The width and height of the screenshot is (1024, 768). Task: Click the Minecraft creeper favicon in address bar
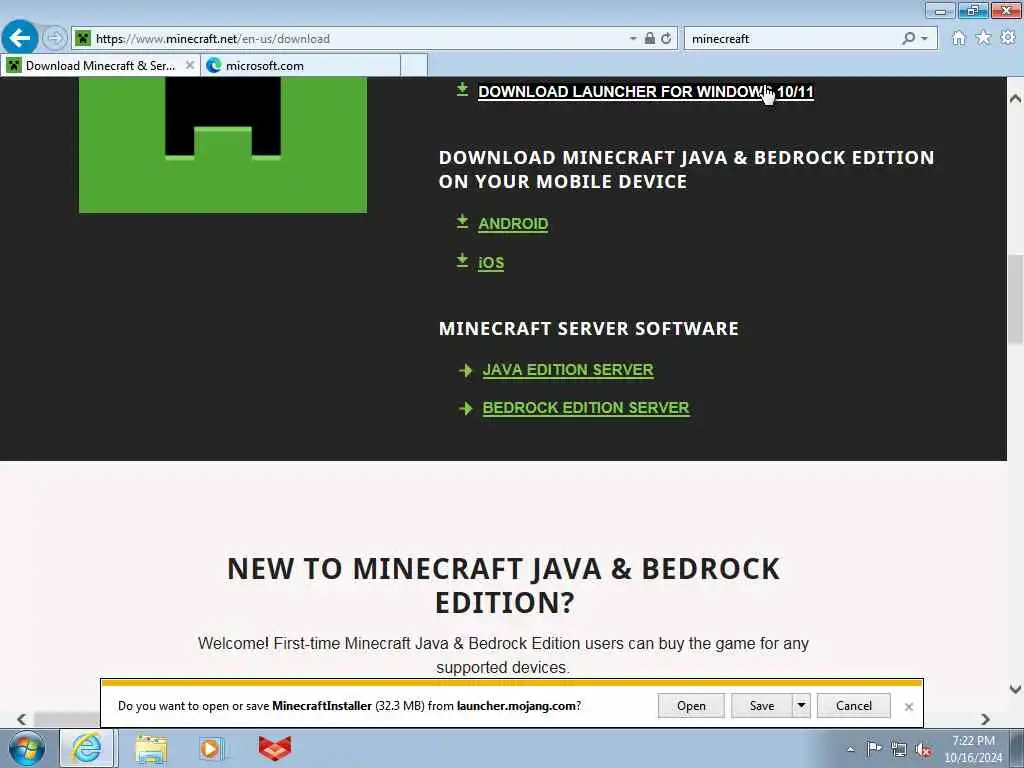83,39
